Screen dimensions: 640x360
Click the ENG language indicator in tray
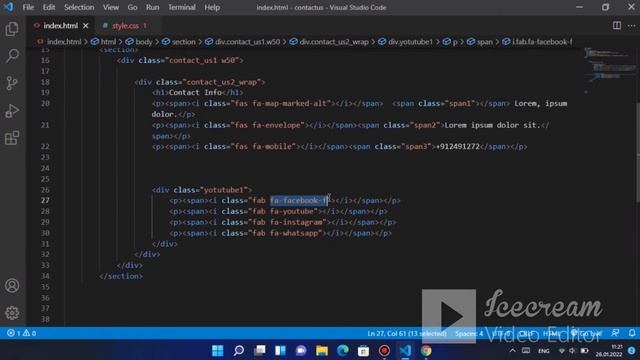point(543,351)
